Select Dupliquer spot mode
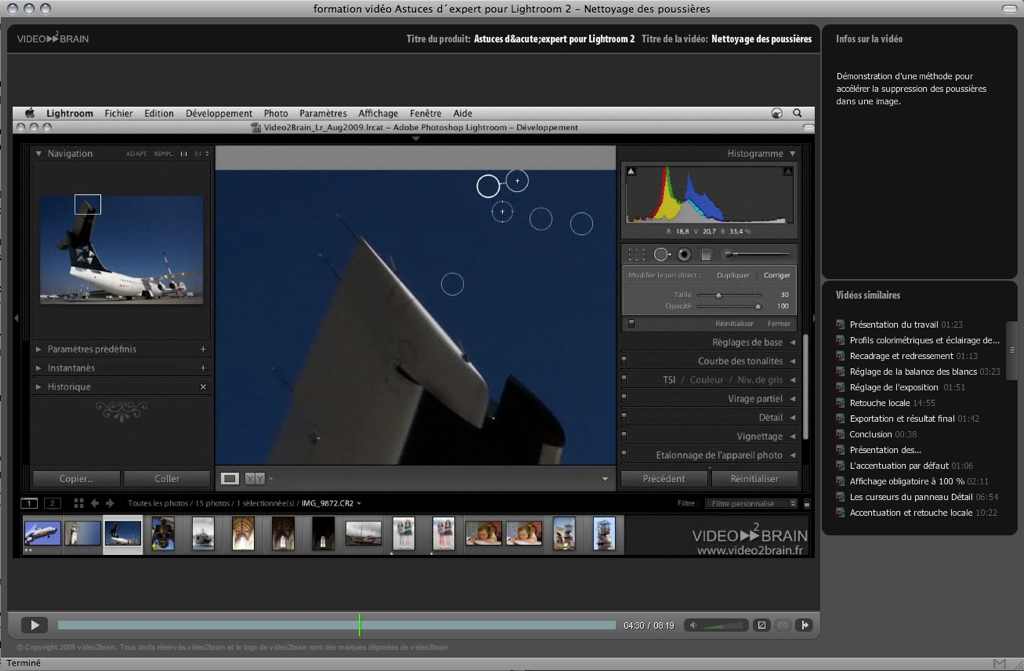Screen dimensions: 1024x671 733,275
